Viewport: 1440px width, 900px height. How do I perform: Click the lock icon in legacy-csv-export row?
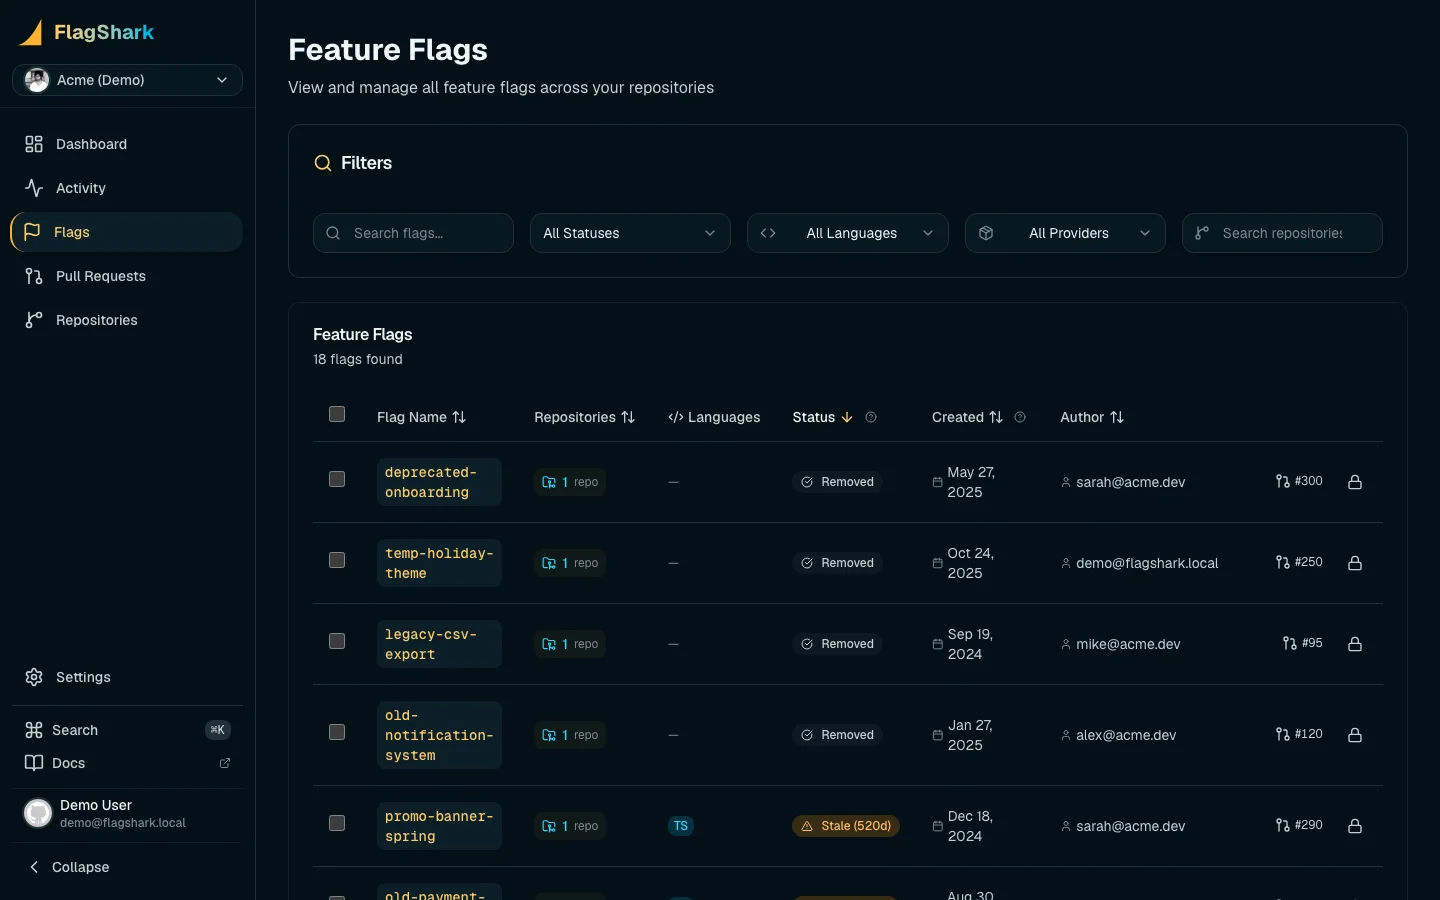(1355, 644)
